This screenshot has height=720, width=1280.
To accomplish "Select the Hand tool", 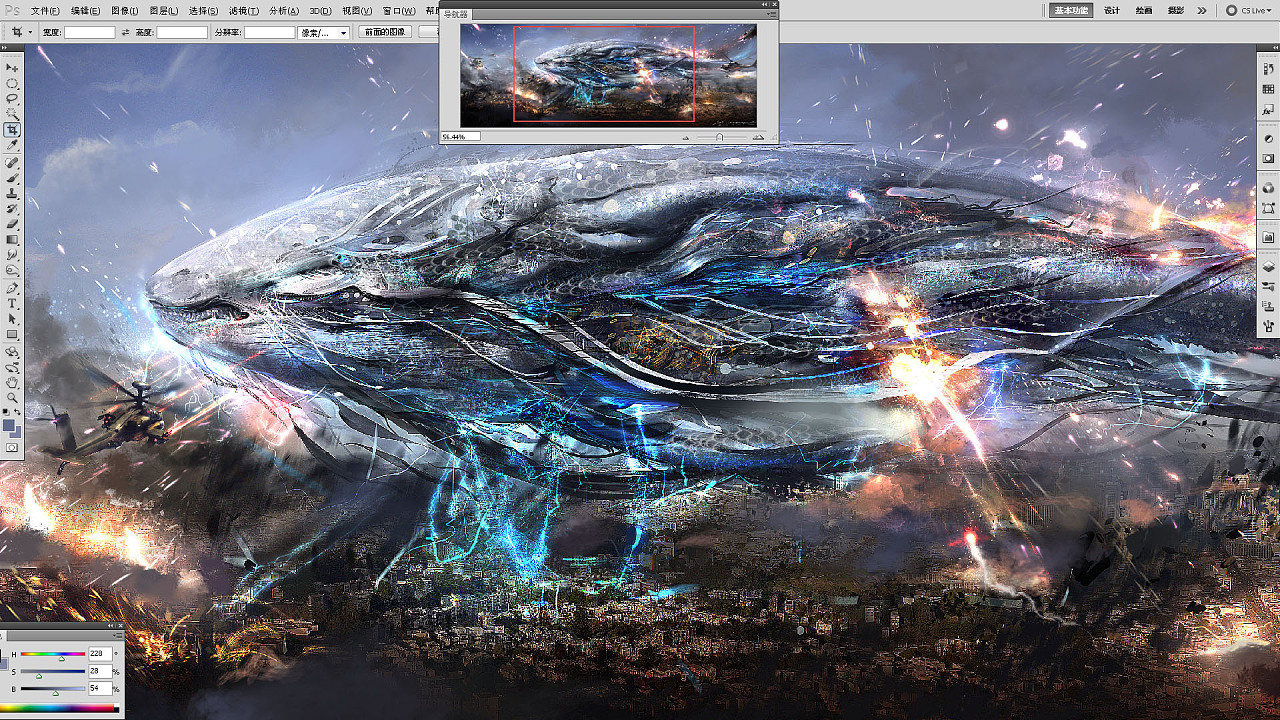I will (12, 382).
